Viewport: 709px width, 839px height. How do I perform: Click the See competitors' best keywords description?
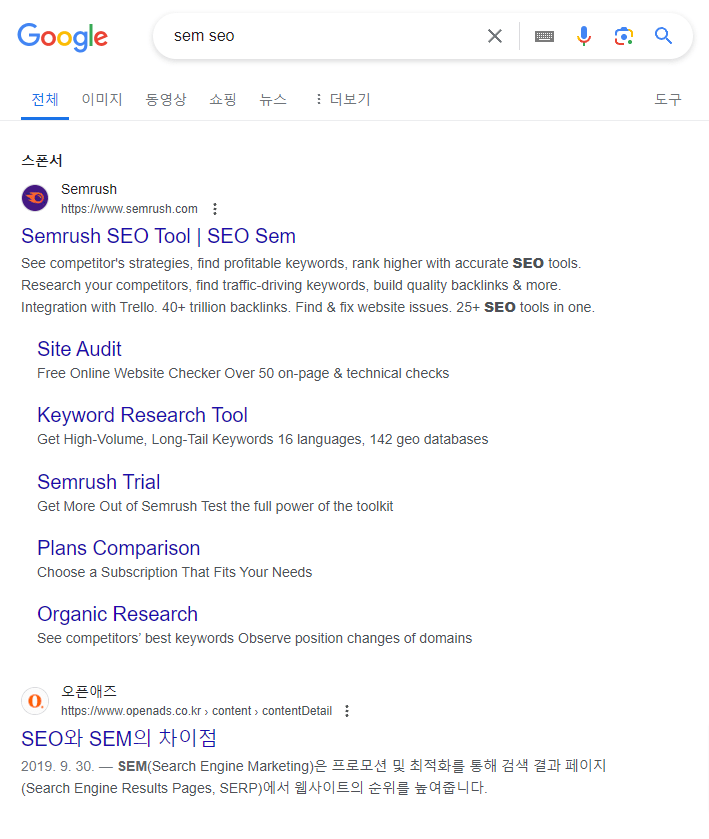[x=255, y=638]
